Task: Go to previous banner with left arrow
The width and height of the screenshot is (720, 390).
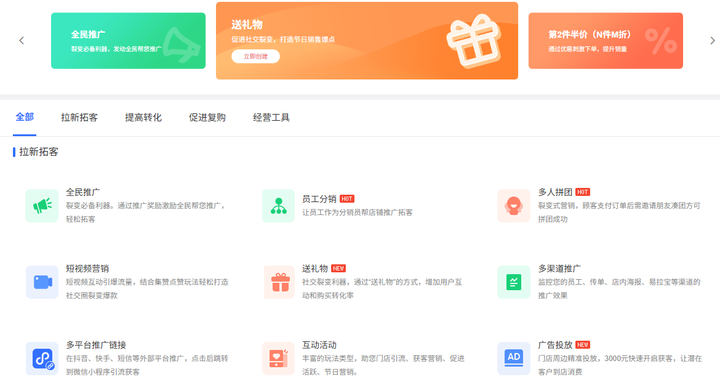Action: pos(22,40)
